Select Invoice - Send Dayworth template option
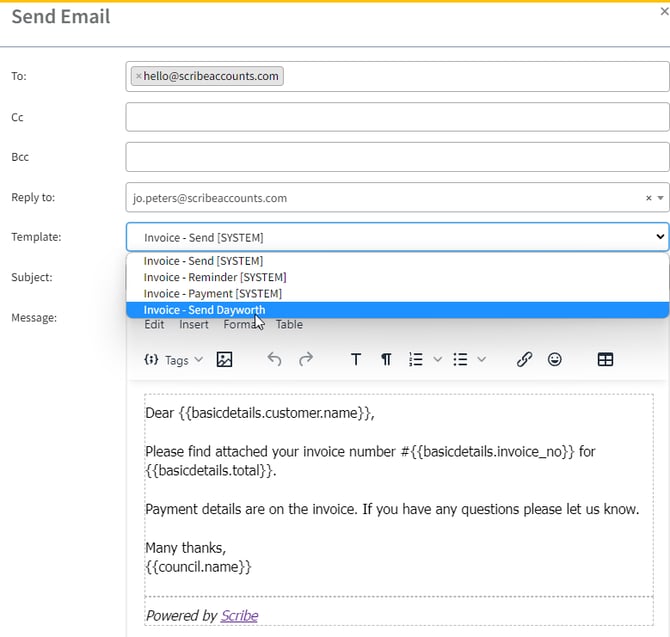The width and height of the screenshot is (670, 637). click(204, 310)
